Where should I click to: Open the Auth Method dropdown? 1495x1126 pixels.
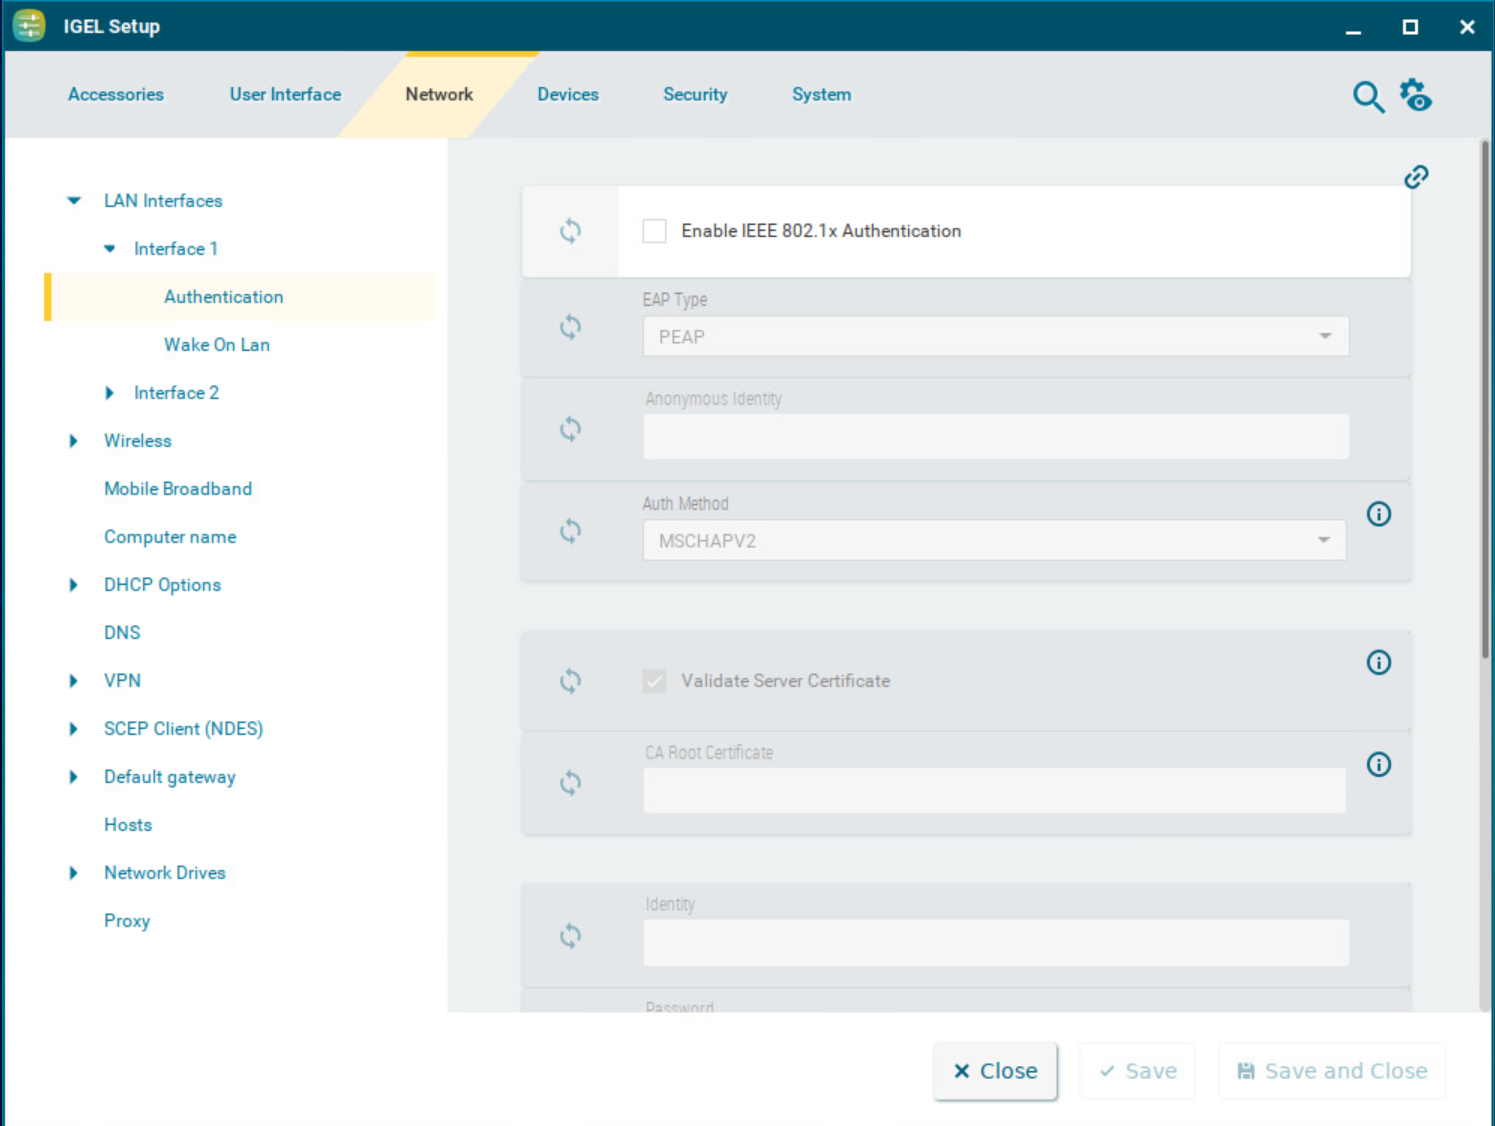click(x=1322, y=540)
